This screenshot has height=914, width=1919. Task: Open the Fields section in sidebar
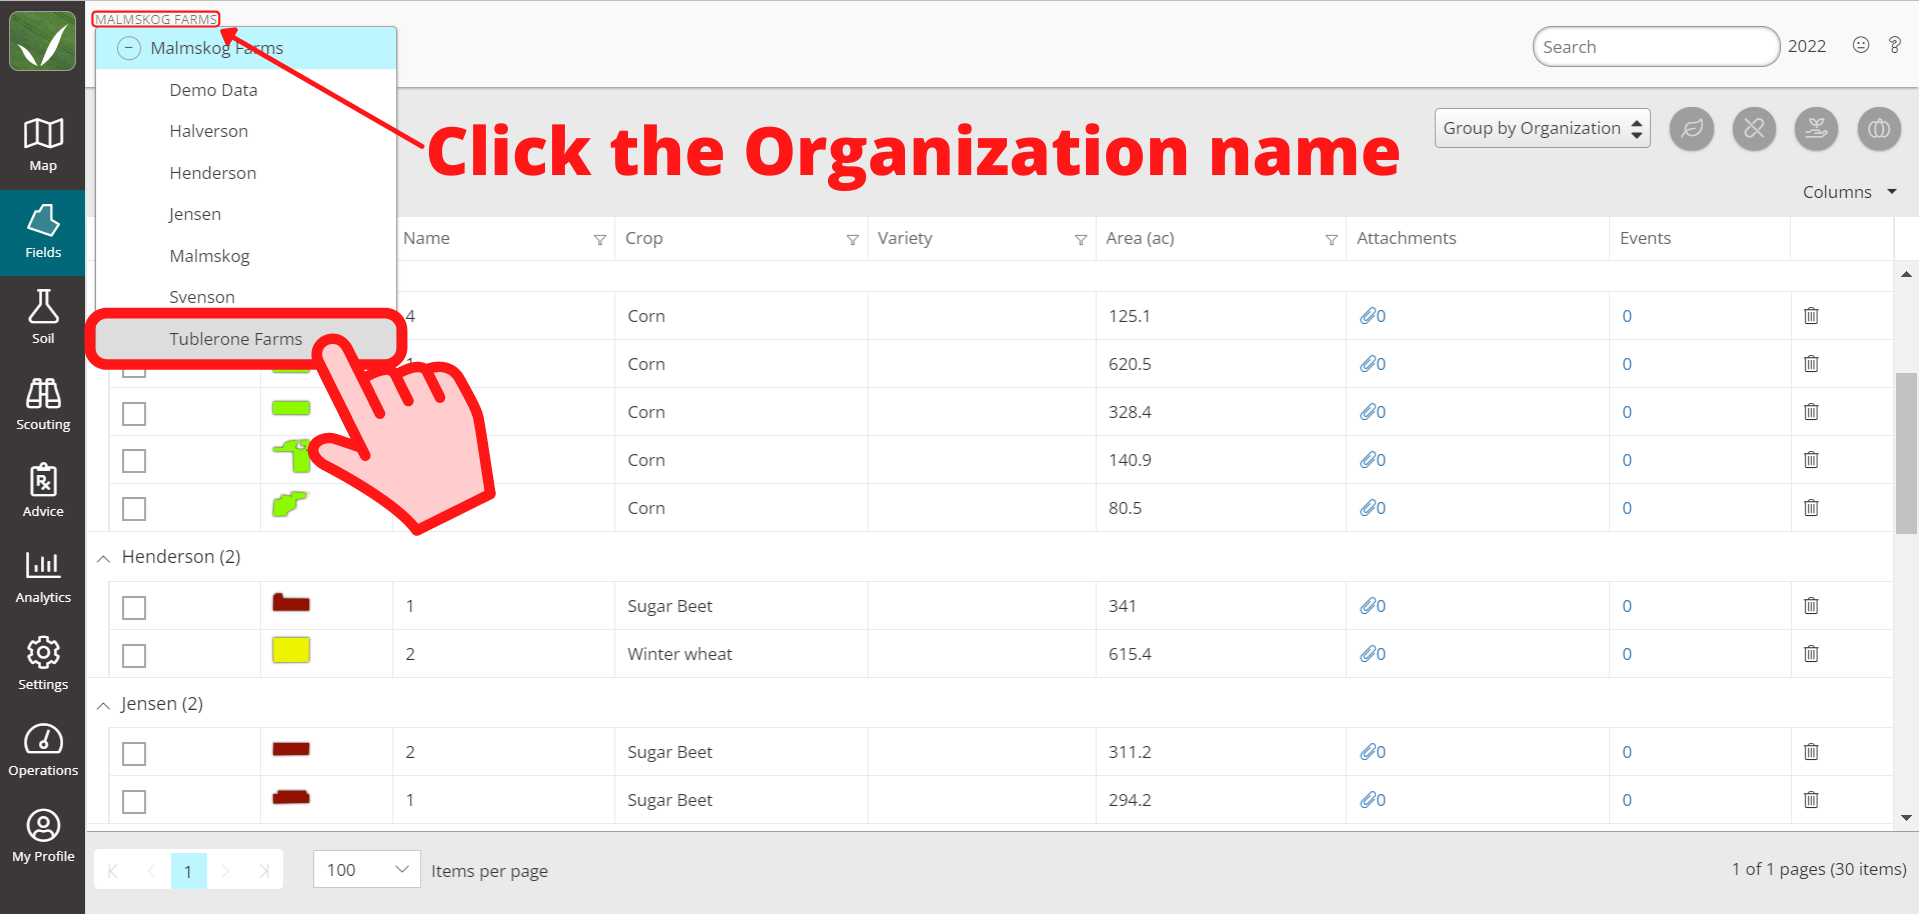[43, 232]
